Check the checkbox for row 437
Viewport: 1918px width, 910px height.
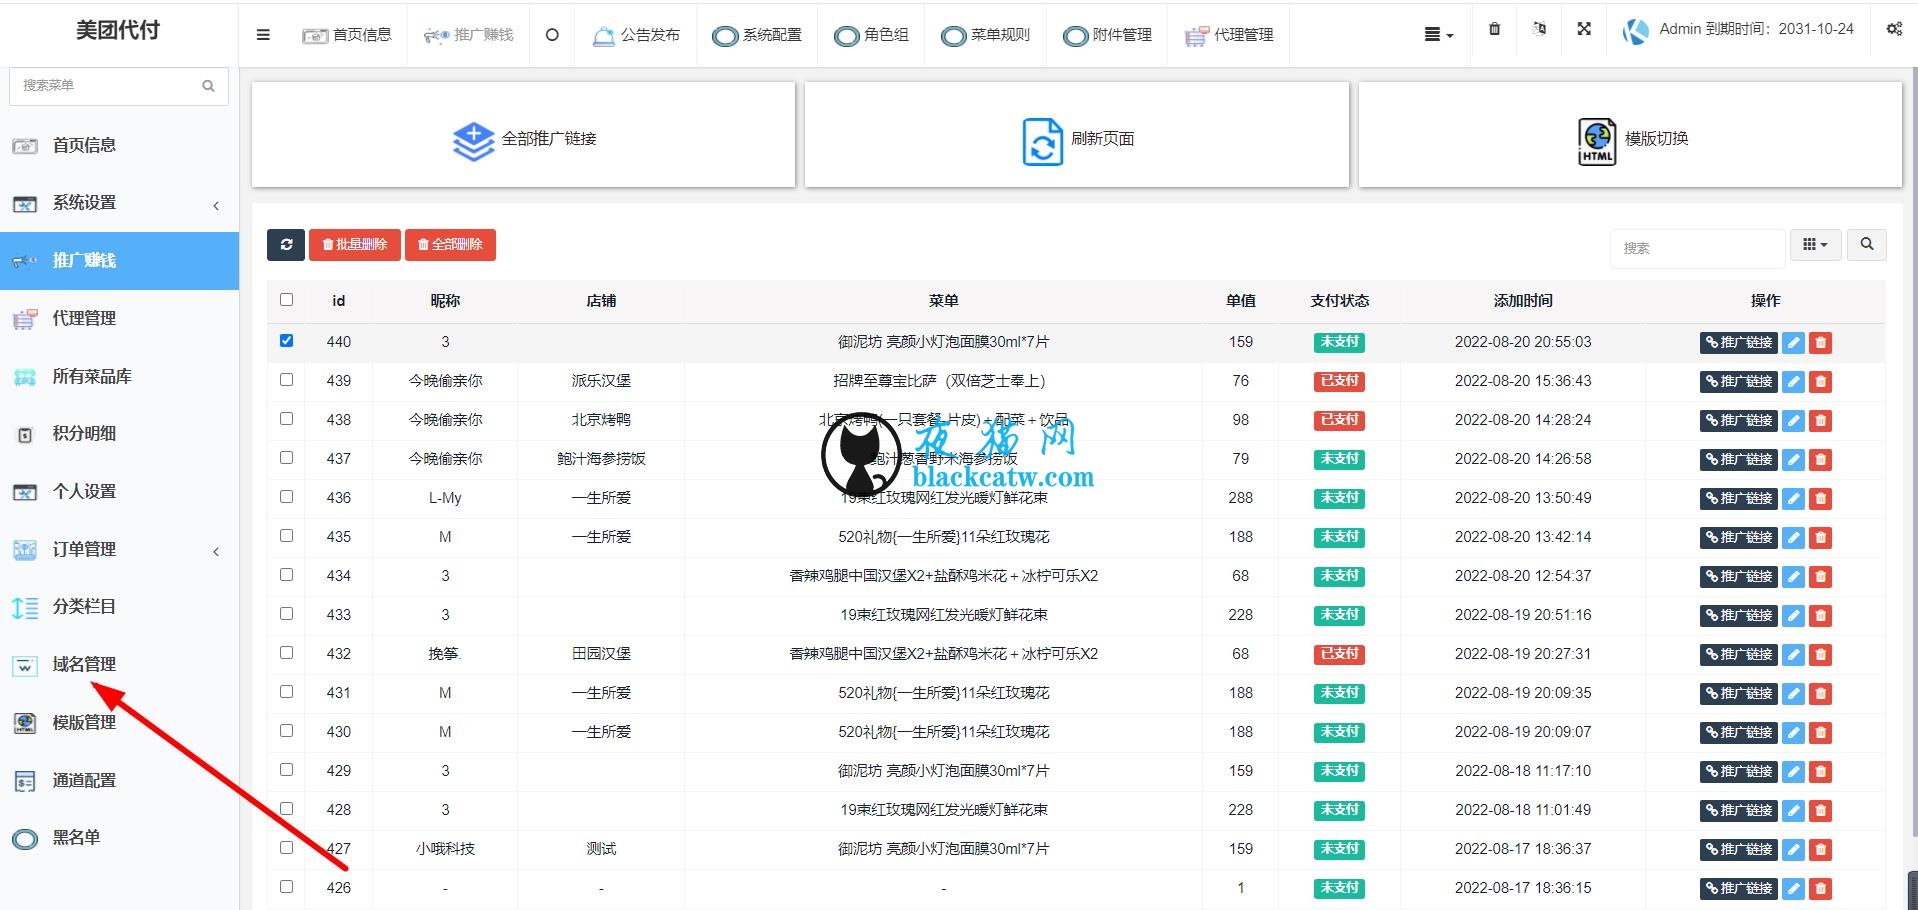click(287, 458)
